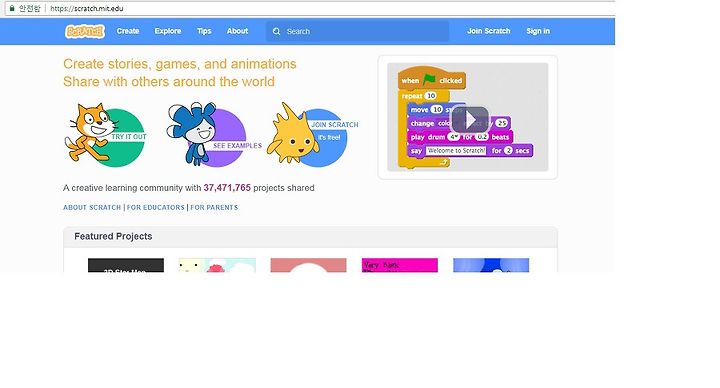
Task: Open the Explore menu item
Action: 168,31
